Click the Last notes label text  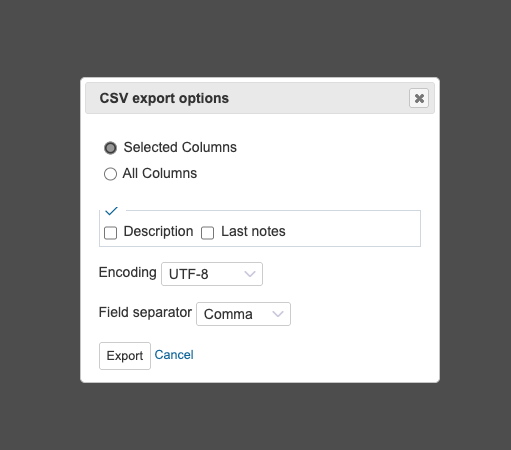point(253,231)
